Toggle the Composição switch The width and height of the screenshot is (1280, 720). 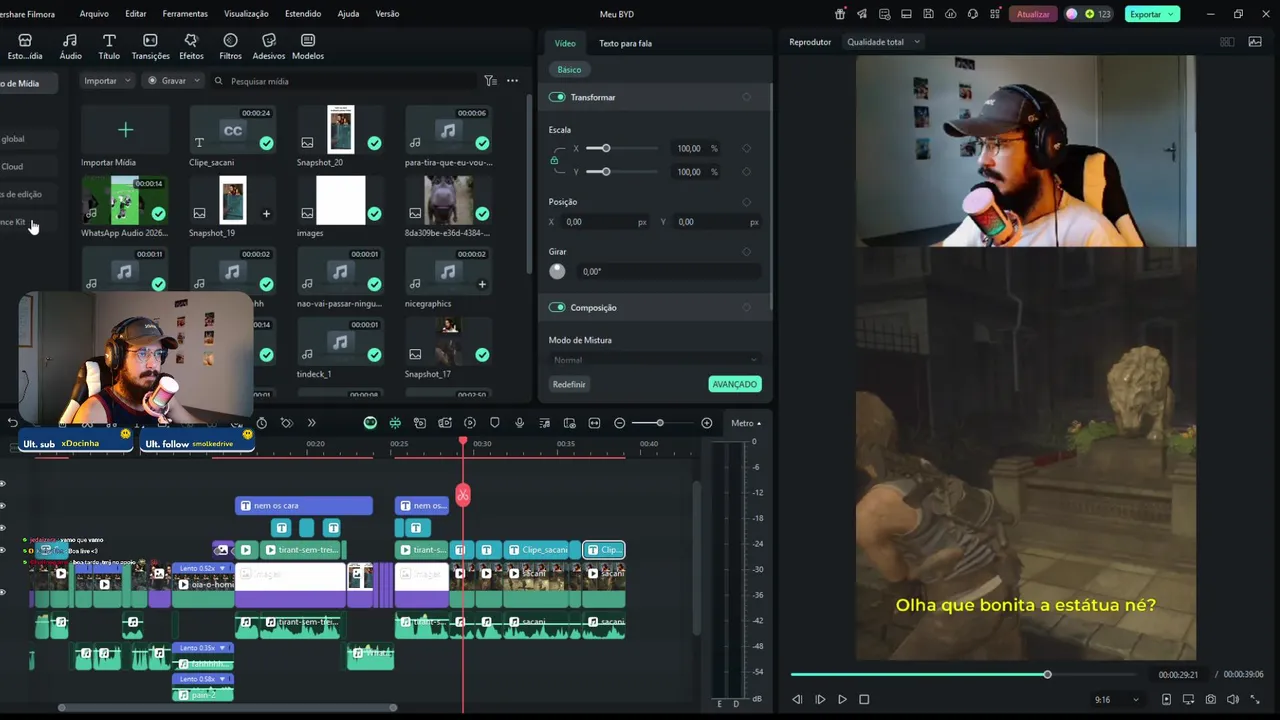557,307
